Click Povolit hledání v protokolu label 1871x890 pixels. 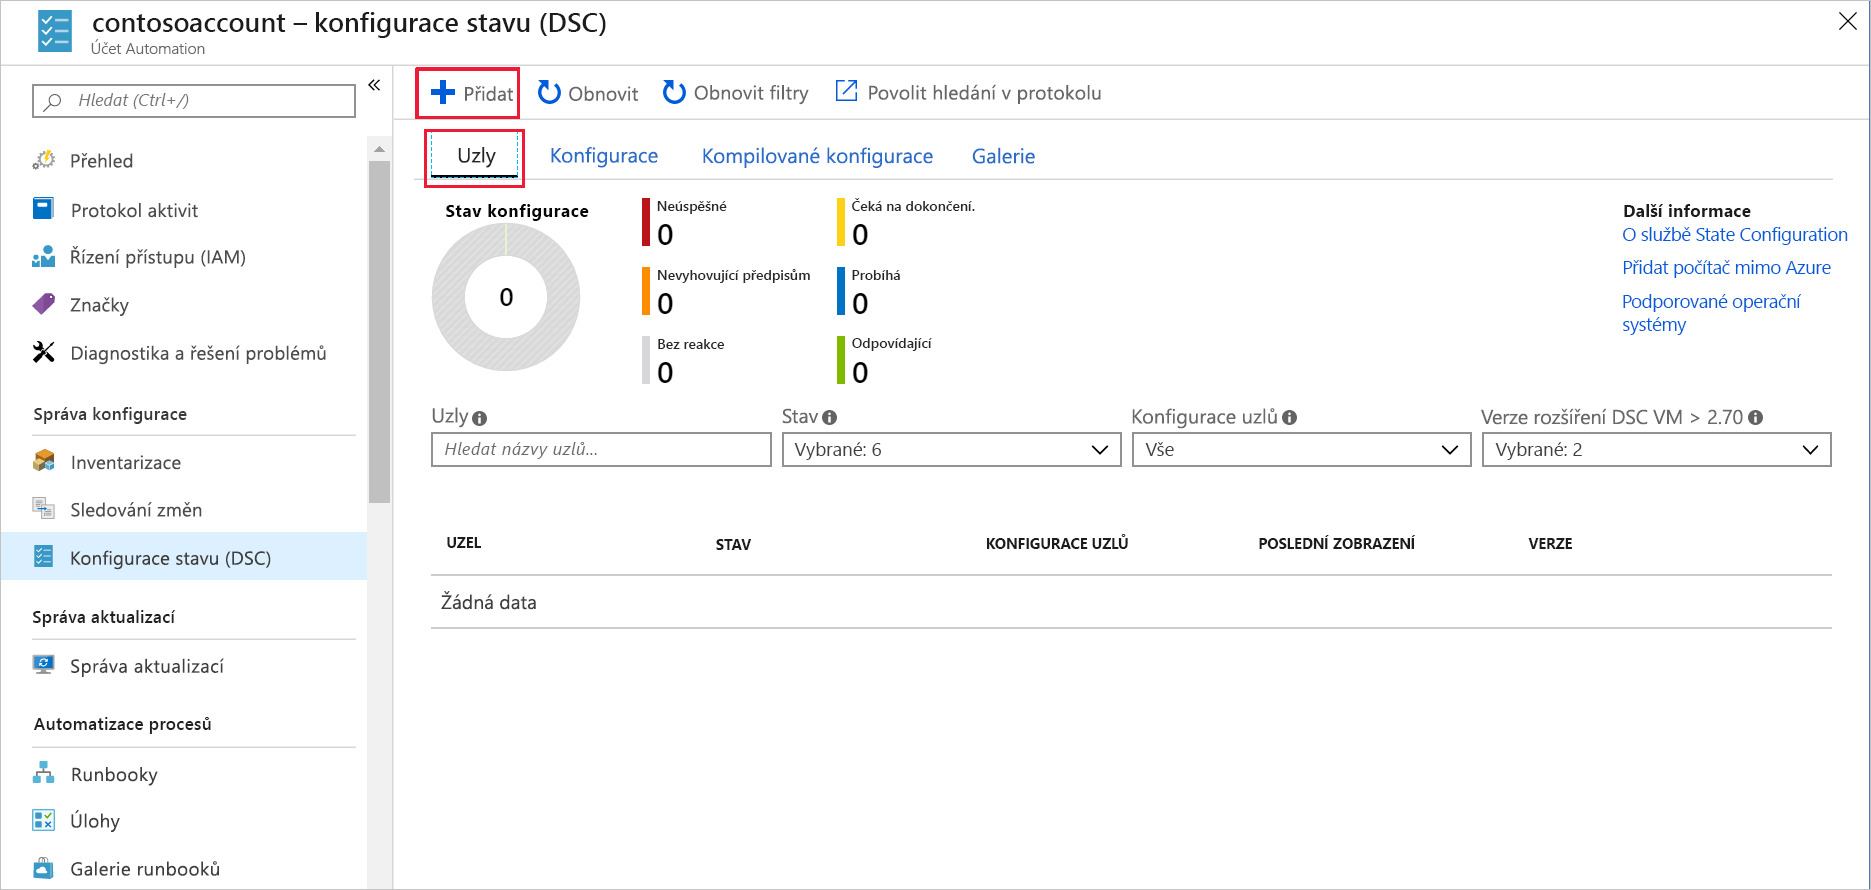click(984, 93)
